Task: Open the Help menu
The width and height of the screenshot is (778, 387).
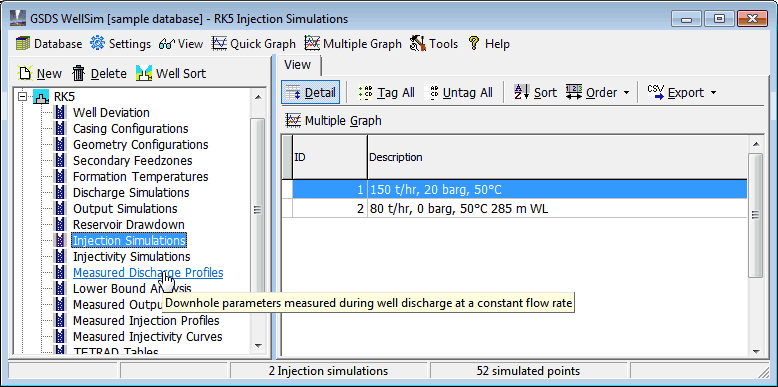Action: 489,44
